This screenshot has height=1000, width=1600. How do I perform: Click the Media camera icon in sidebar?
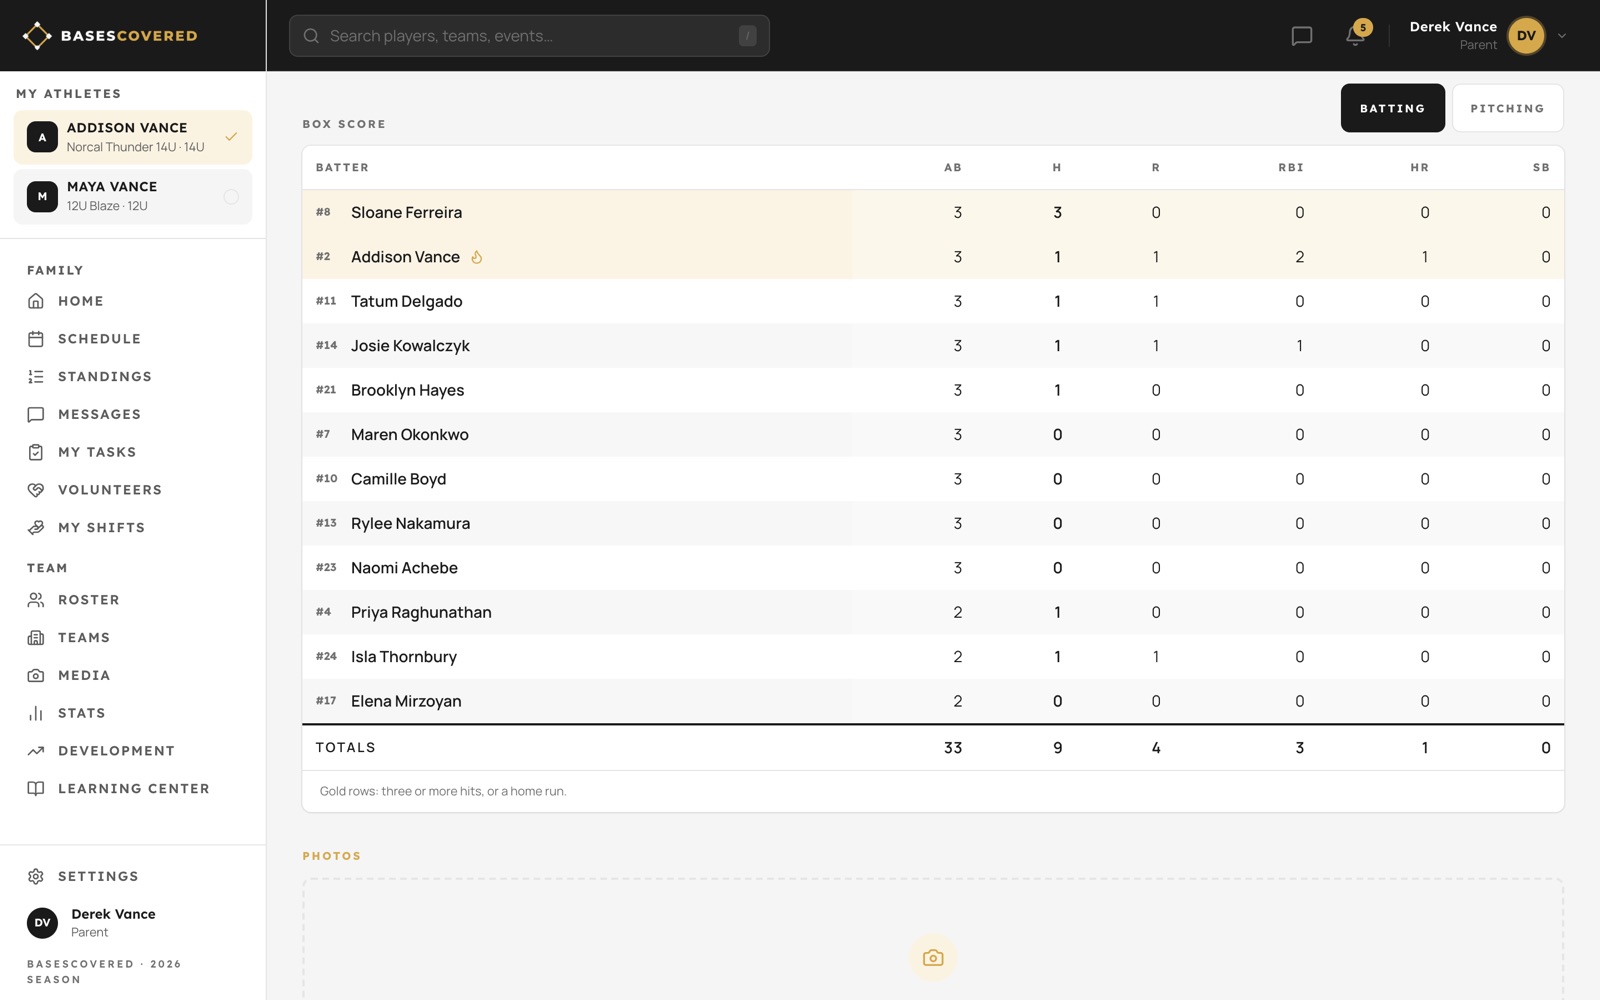[36, 676]
